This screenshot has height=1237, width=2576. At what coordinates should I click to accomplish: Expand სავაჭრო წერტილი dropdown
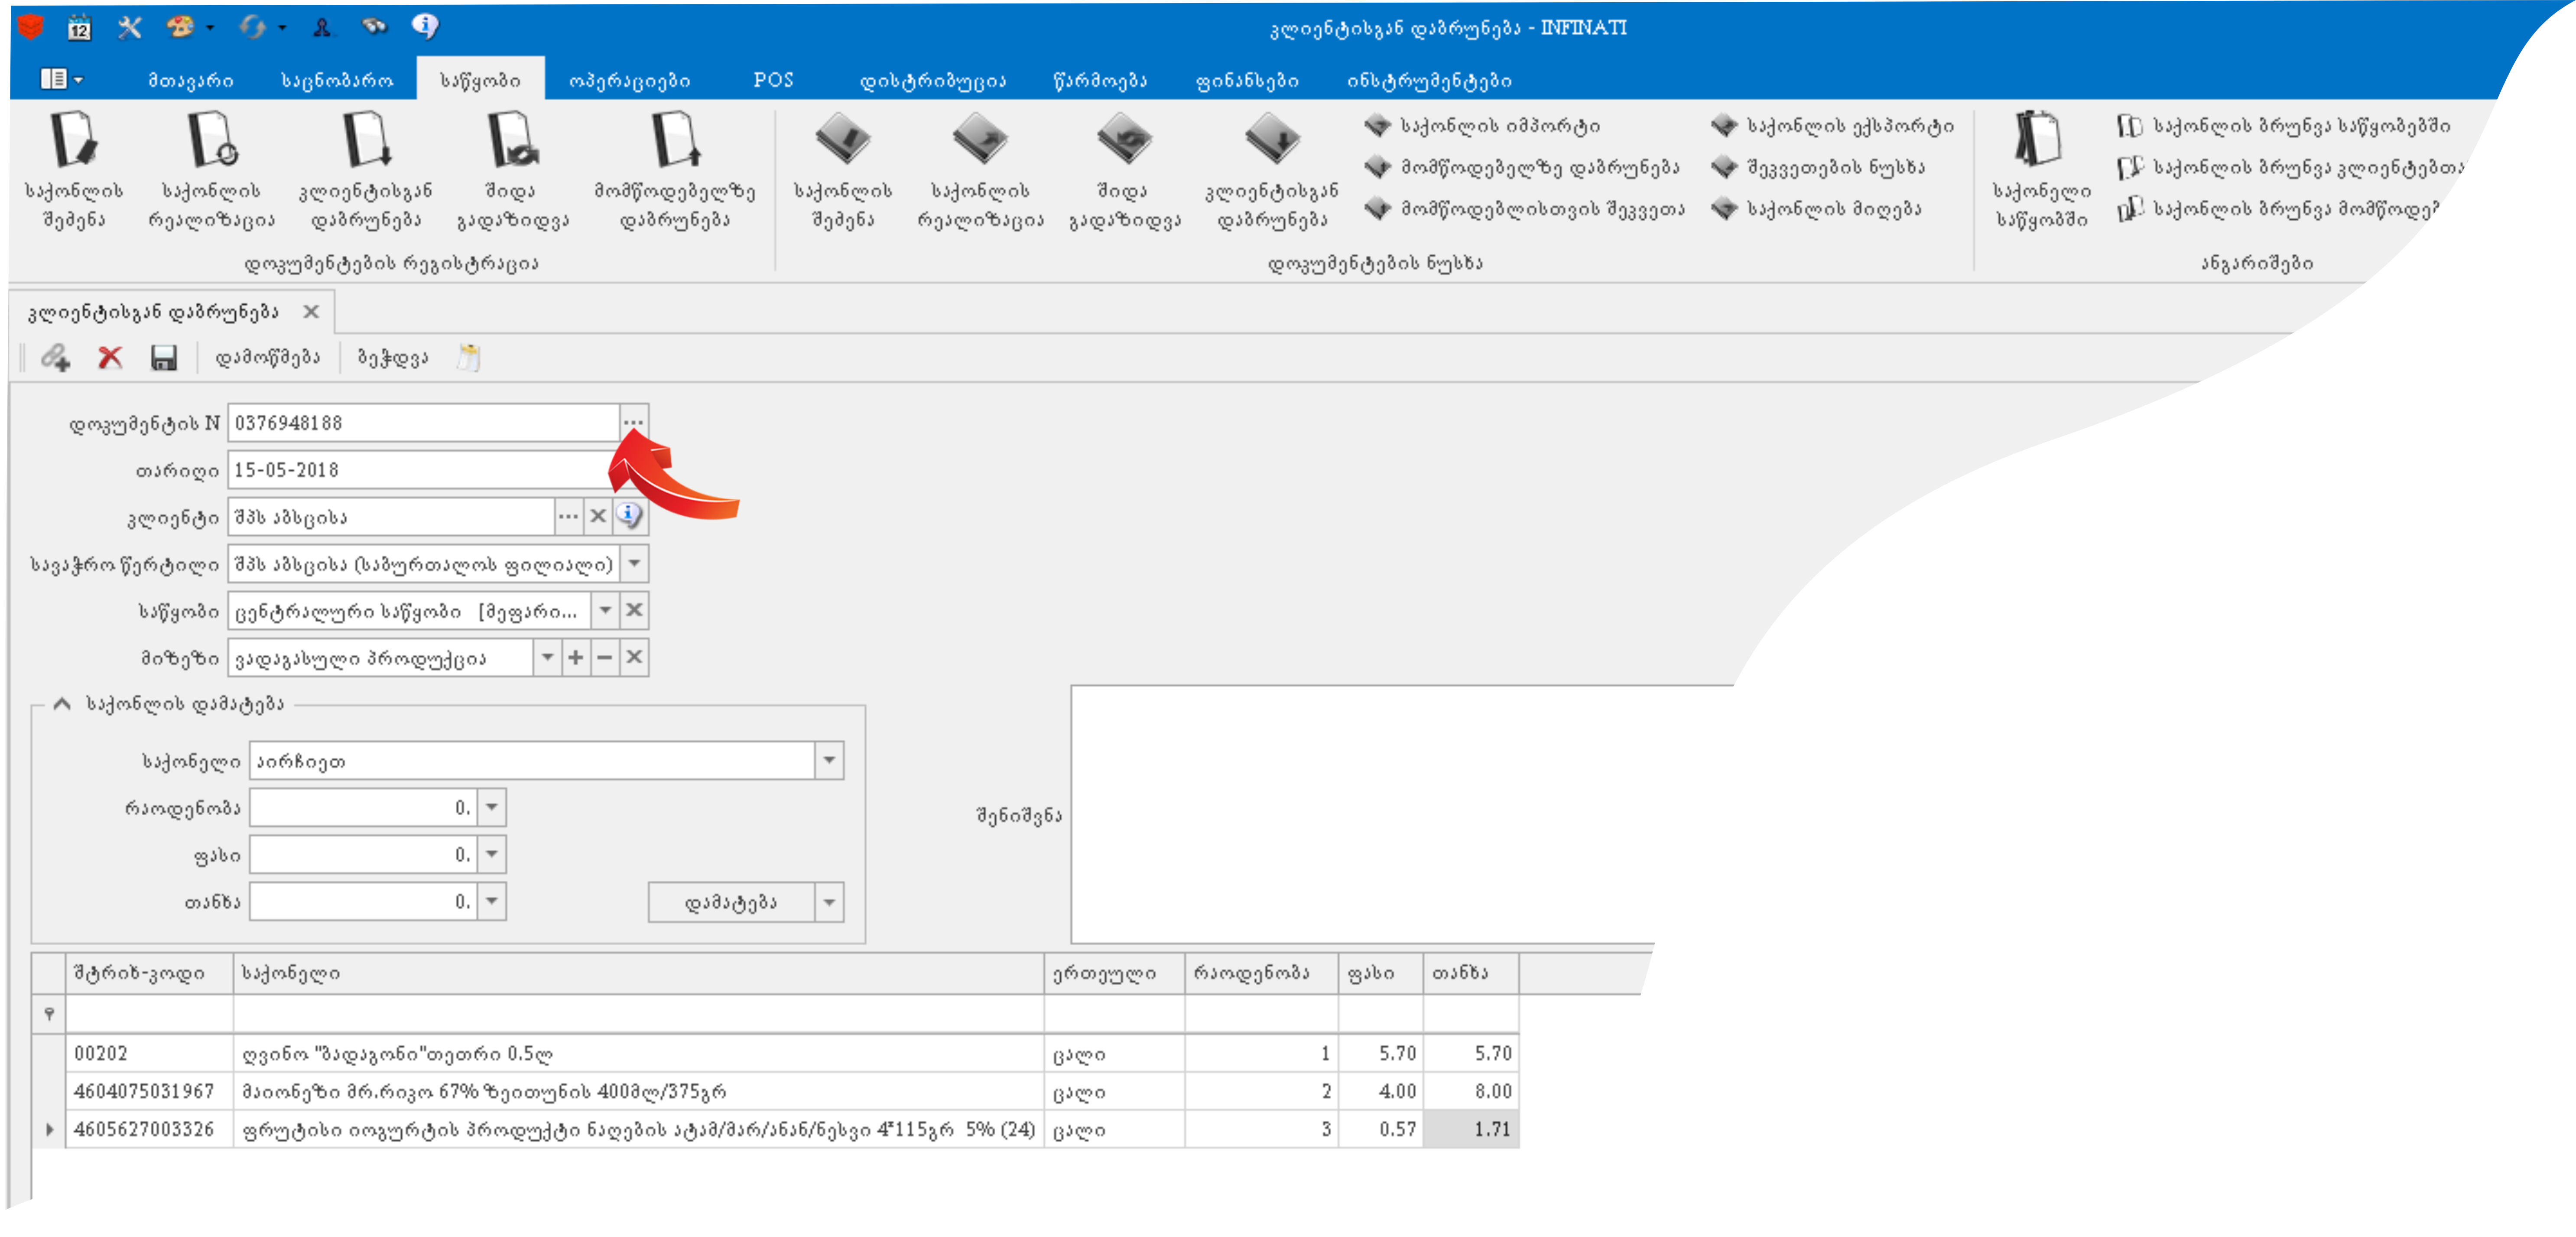tap(634, 563)
